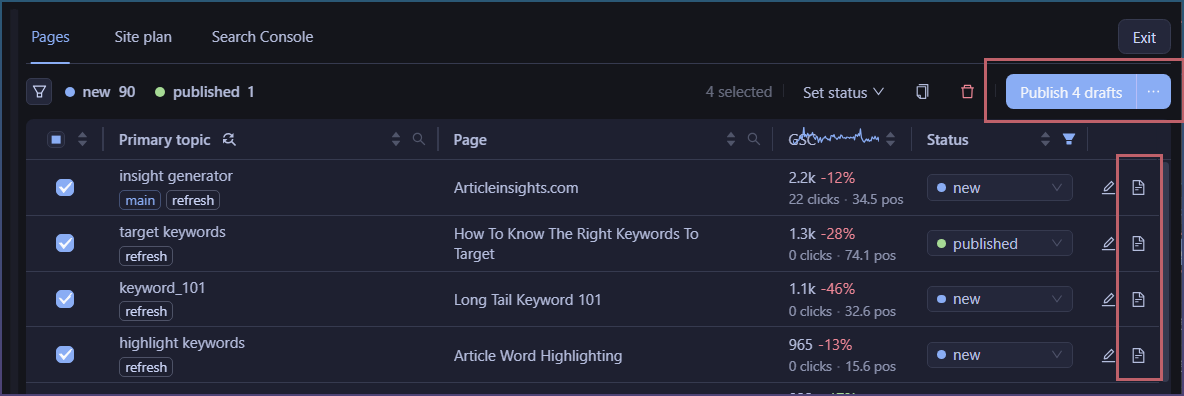Viewport: 1184px width, 396px height.
Task: Toggle the select-all header checkbox
Action: pos(57,139)
